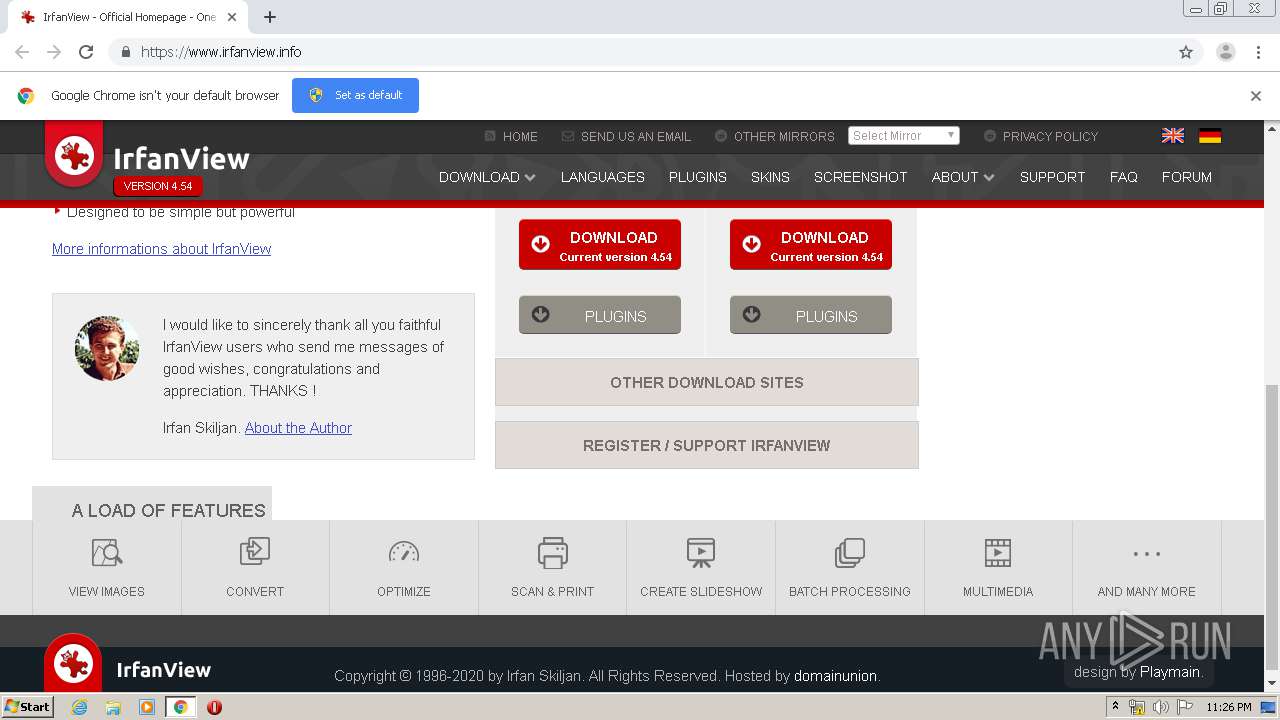Bookmark this page with the star icon
The image size is (1280, 720).
[x=1186, y=52]
